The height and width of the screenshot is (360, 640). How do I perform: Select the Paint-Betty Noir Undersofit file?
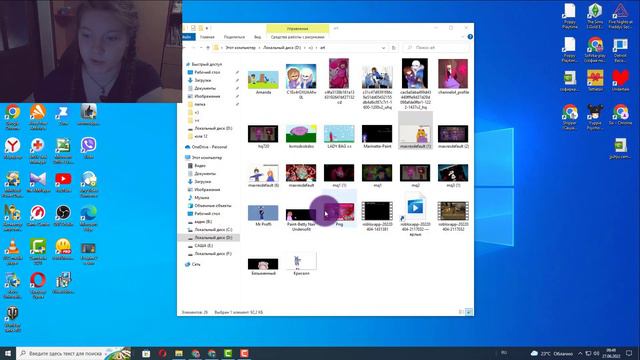click(301, 220)
